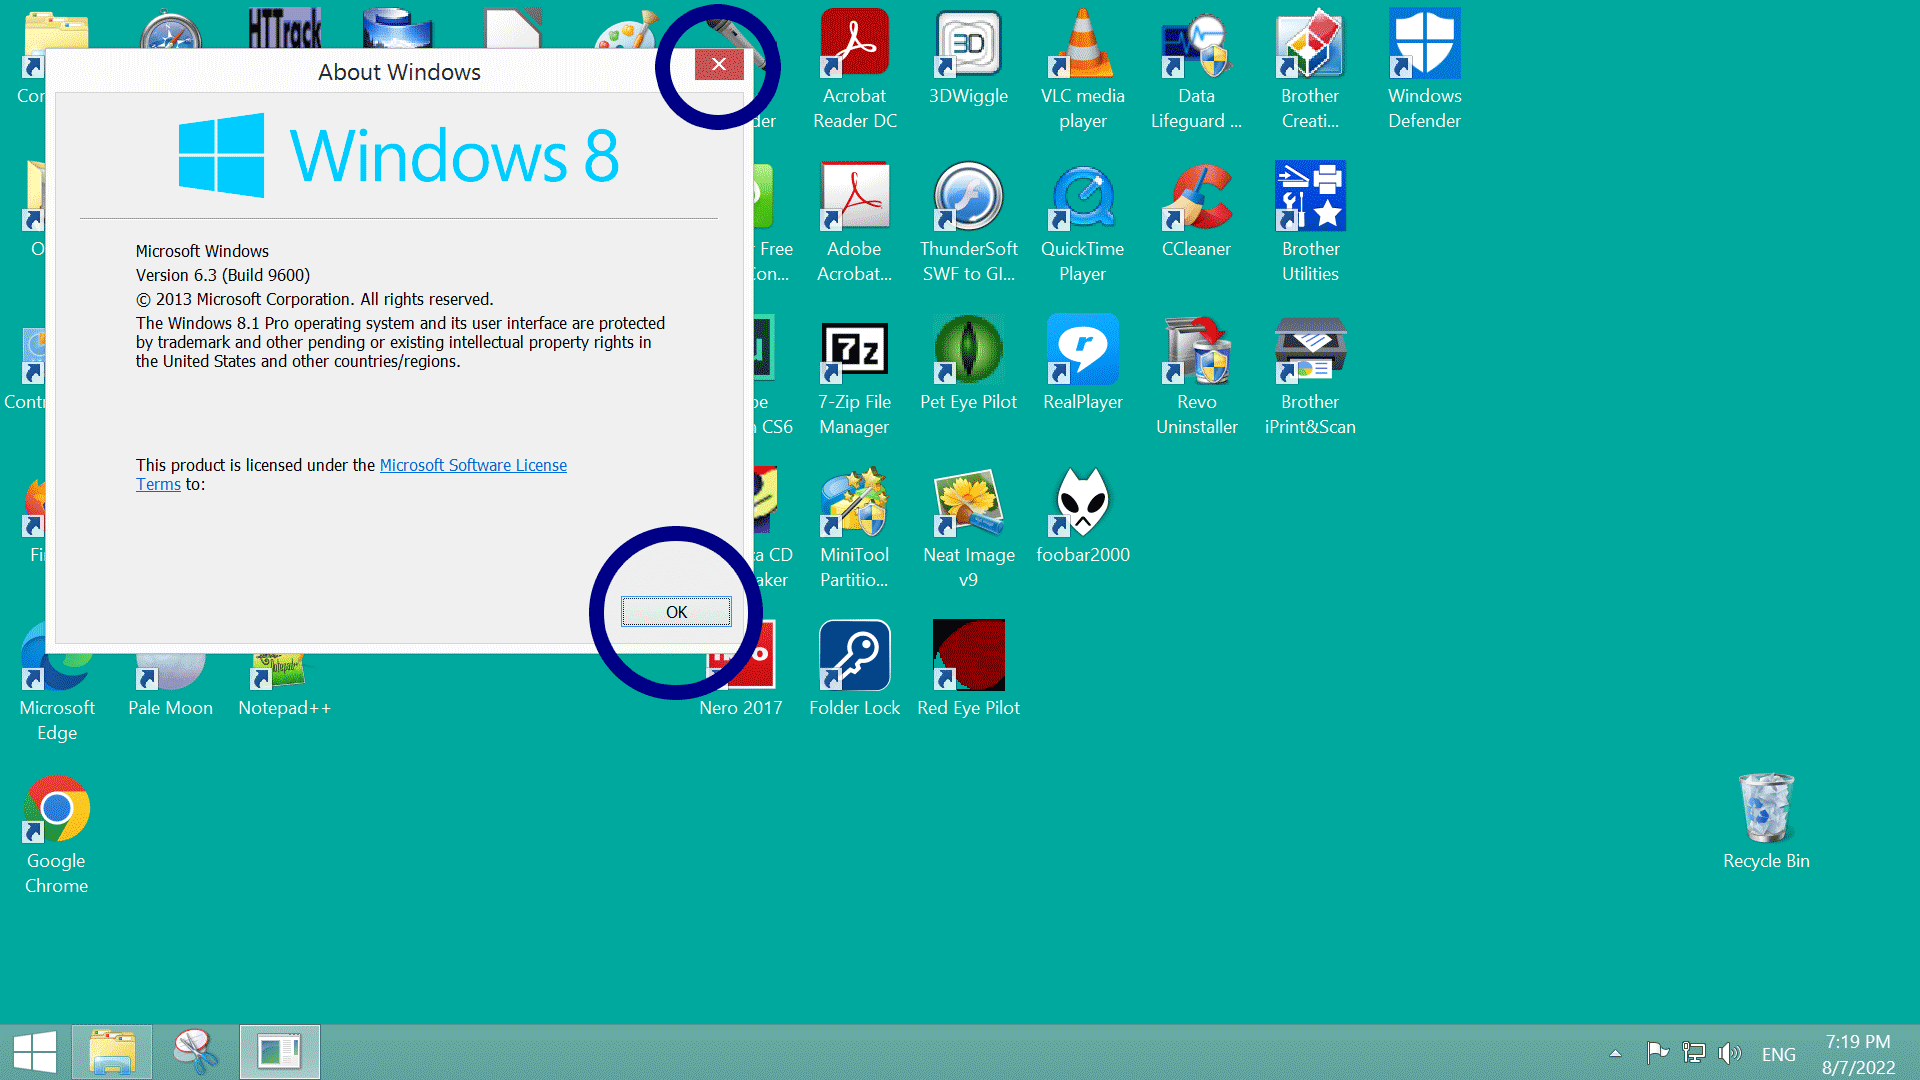The height and width of the screenshot is (1080, 1920).
Task: Select the Pale Moon browser shortcut
Action: (170, 682)
